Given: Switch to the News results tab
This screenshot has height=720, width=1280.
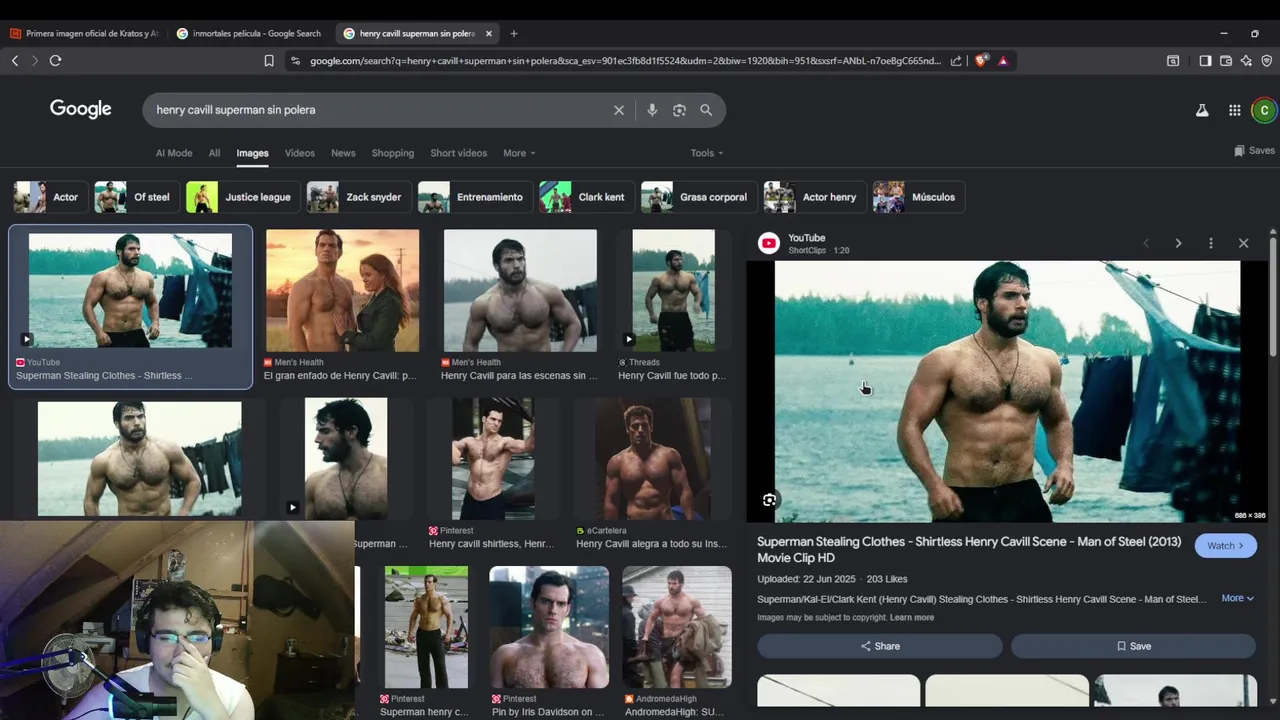Looking at the screenshot, I should 343,153.
